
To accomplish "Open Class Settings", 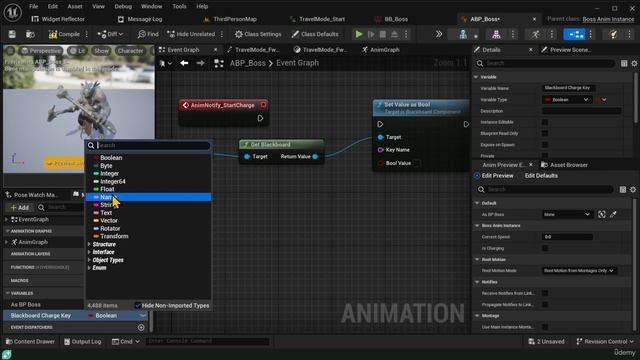I will pos(258,34).
